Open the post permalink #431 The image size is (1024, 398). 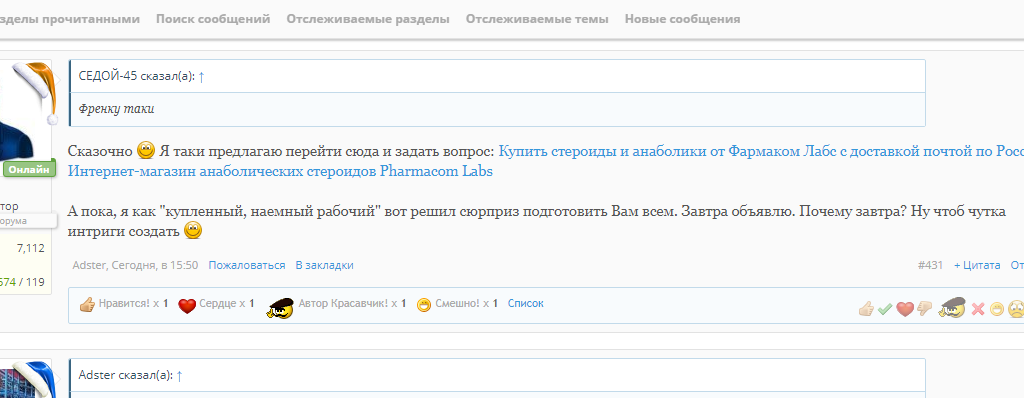pos(930,265)
